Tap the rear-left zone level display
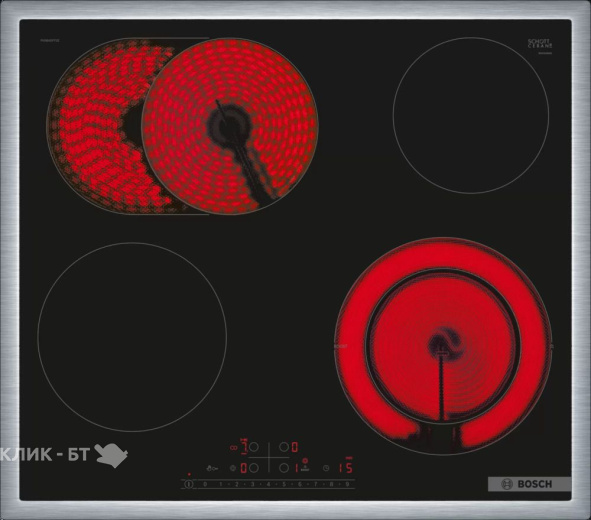The width and height of the screenshot is (591, 520). [244, 447]
